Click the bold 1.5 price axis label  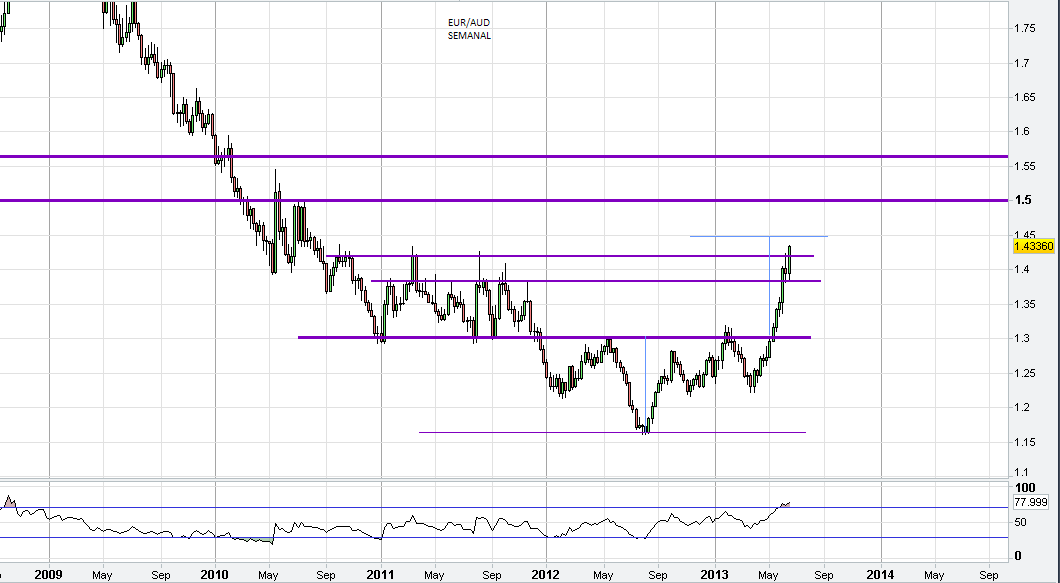point(1023,200)
